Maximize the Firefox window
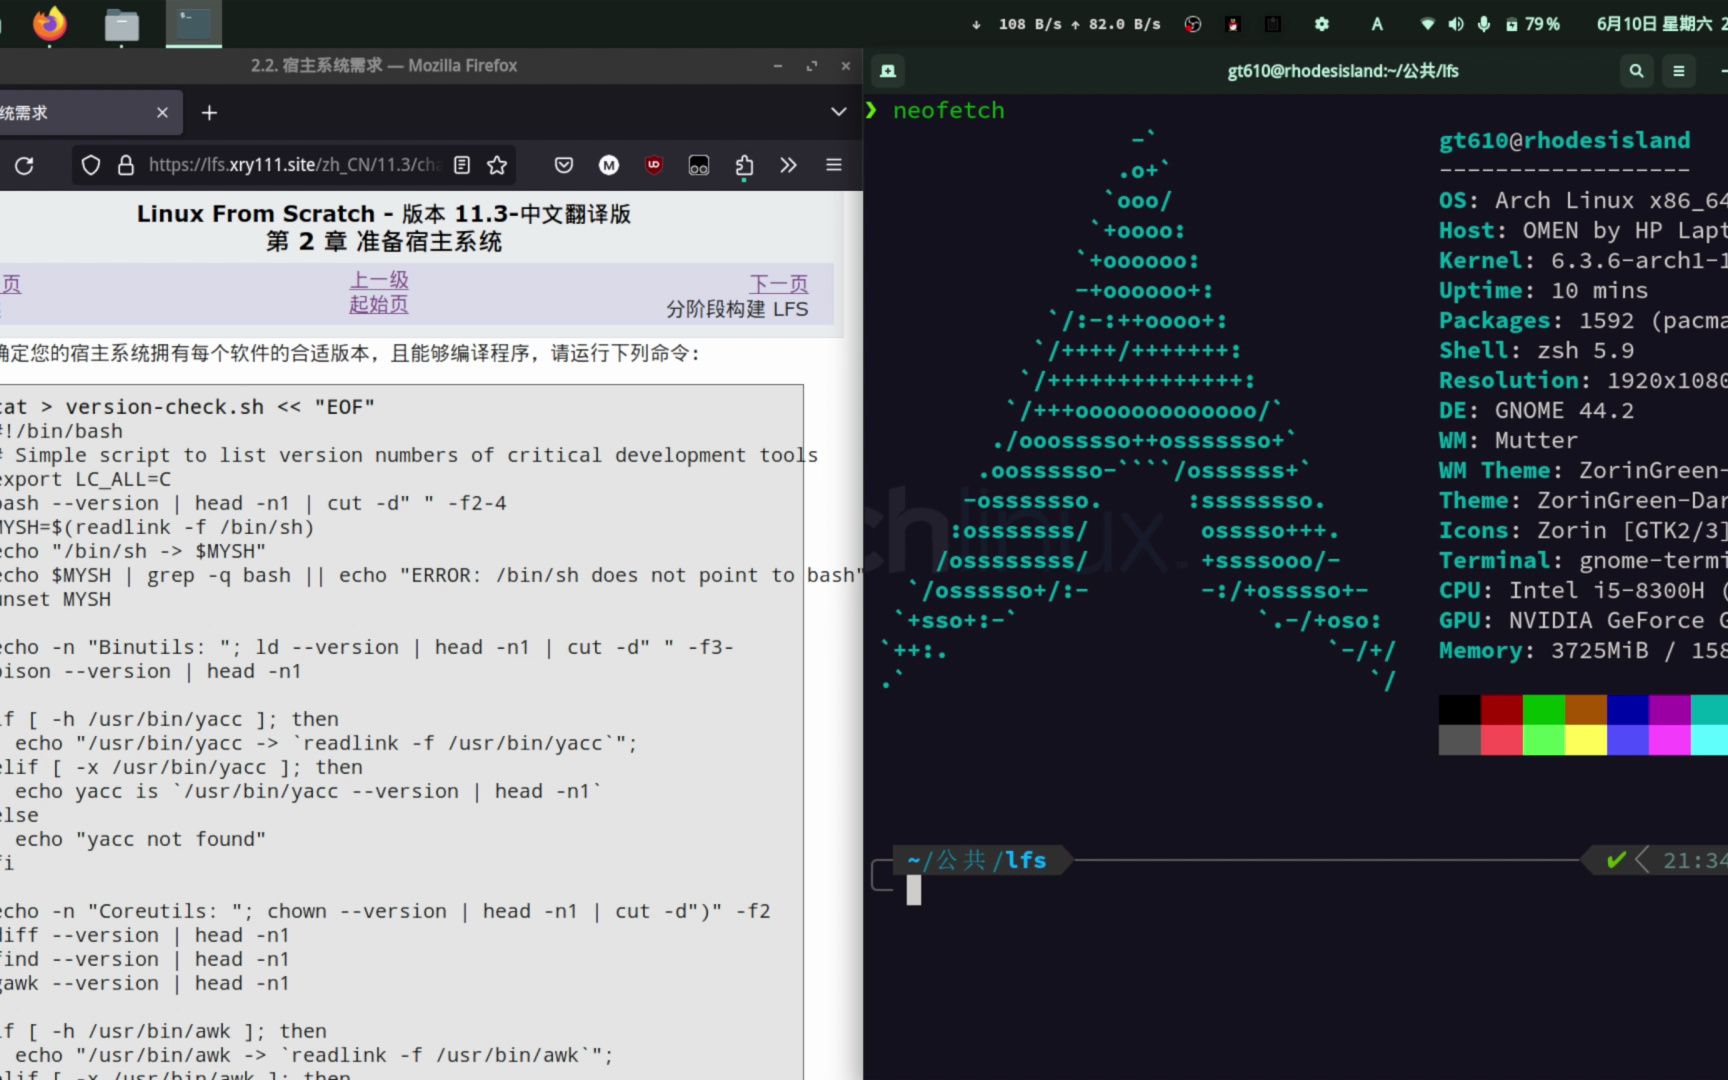1728x1080 pixels. point(811,66)
